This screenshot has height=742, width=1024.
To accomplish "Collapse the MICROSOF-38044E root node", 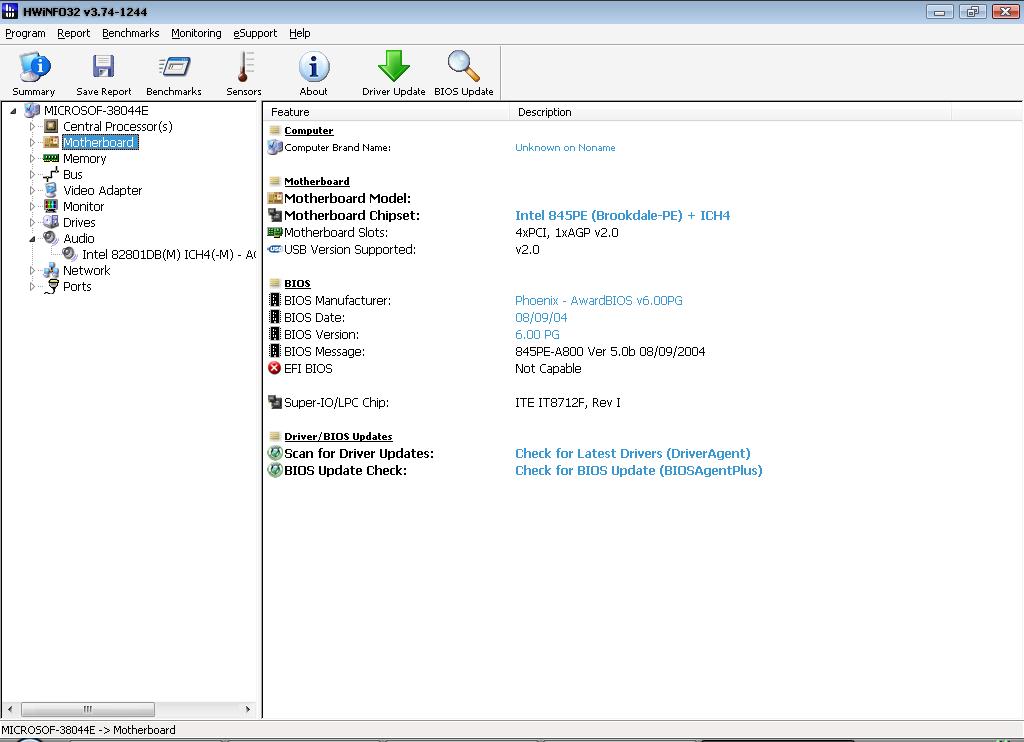I will (x=13, y=111).
